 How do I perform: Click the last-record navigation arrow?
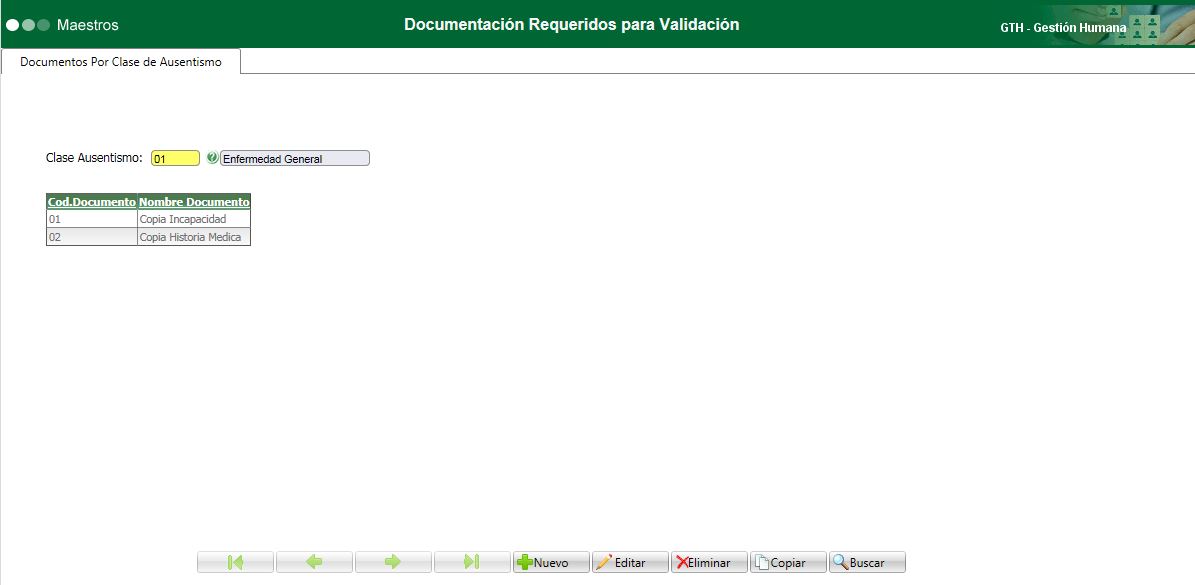click(472, 562)
